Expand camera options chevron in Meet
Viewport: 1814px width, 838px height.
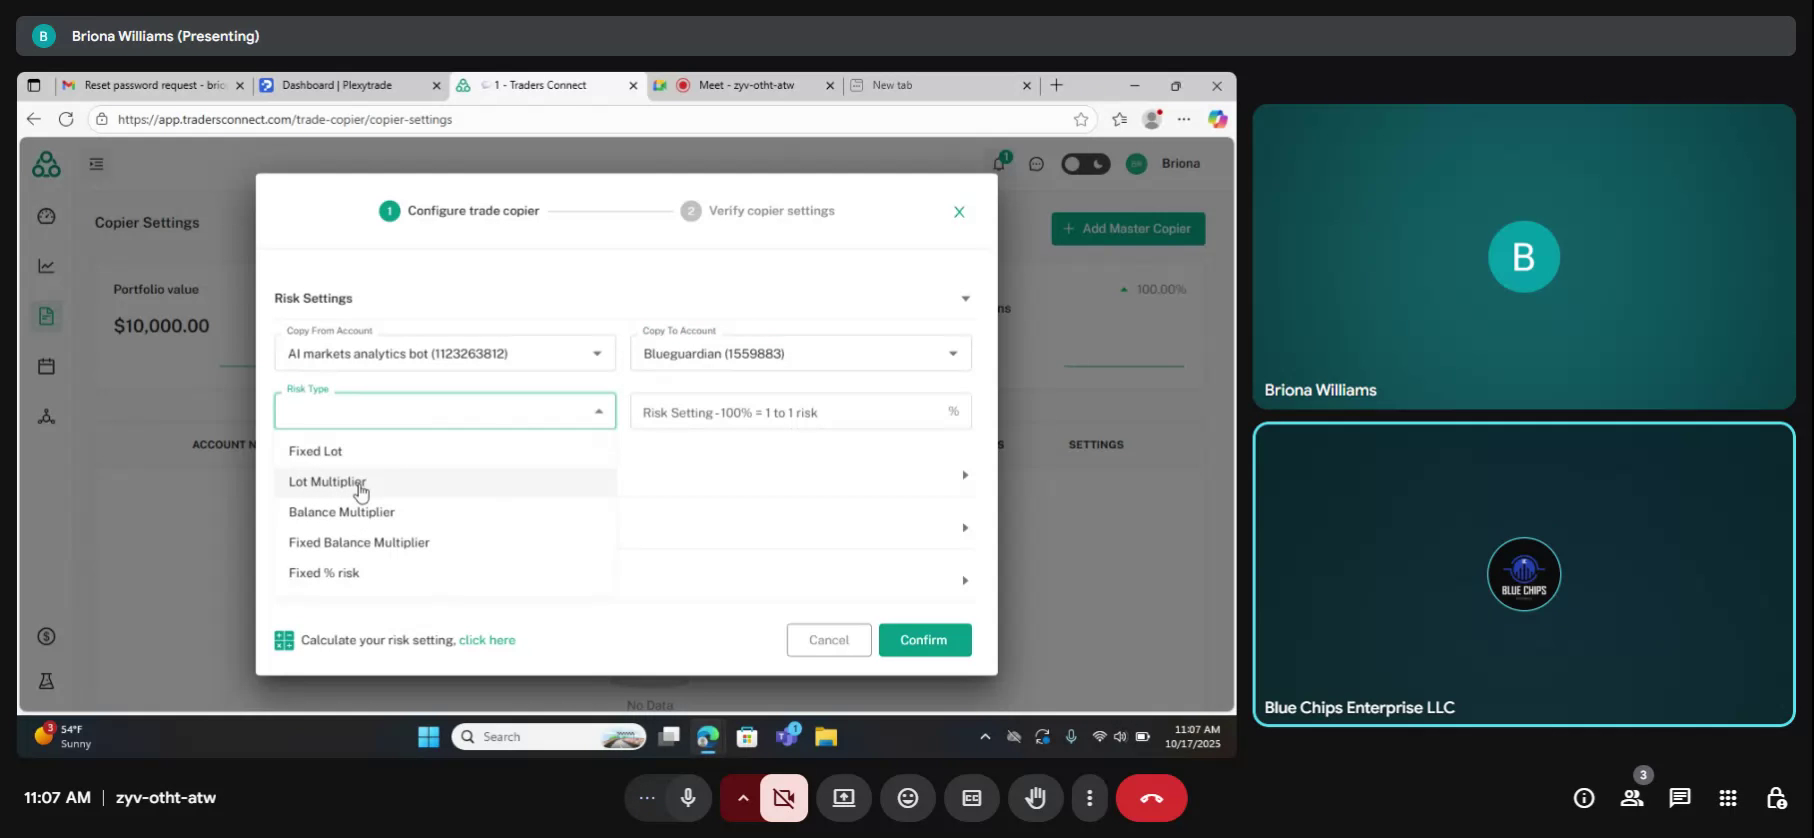pos(742,798)
